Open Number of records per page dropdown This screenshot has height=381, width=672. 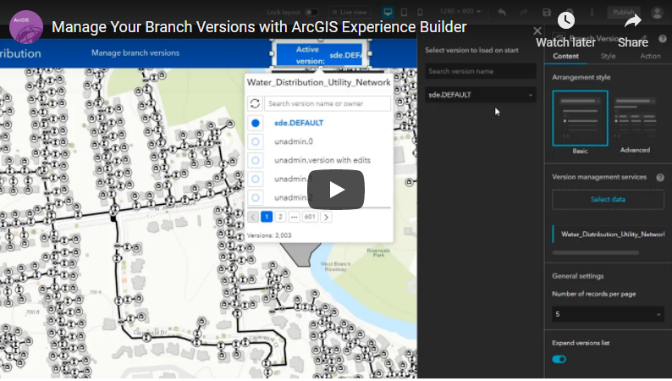pos(608,314)
